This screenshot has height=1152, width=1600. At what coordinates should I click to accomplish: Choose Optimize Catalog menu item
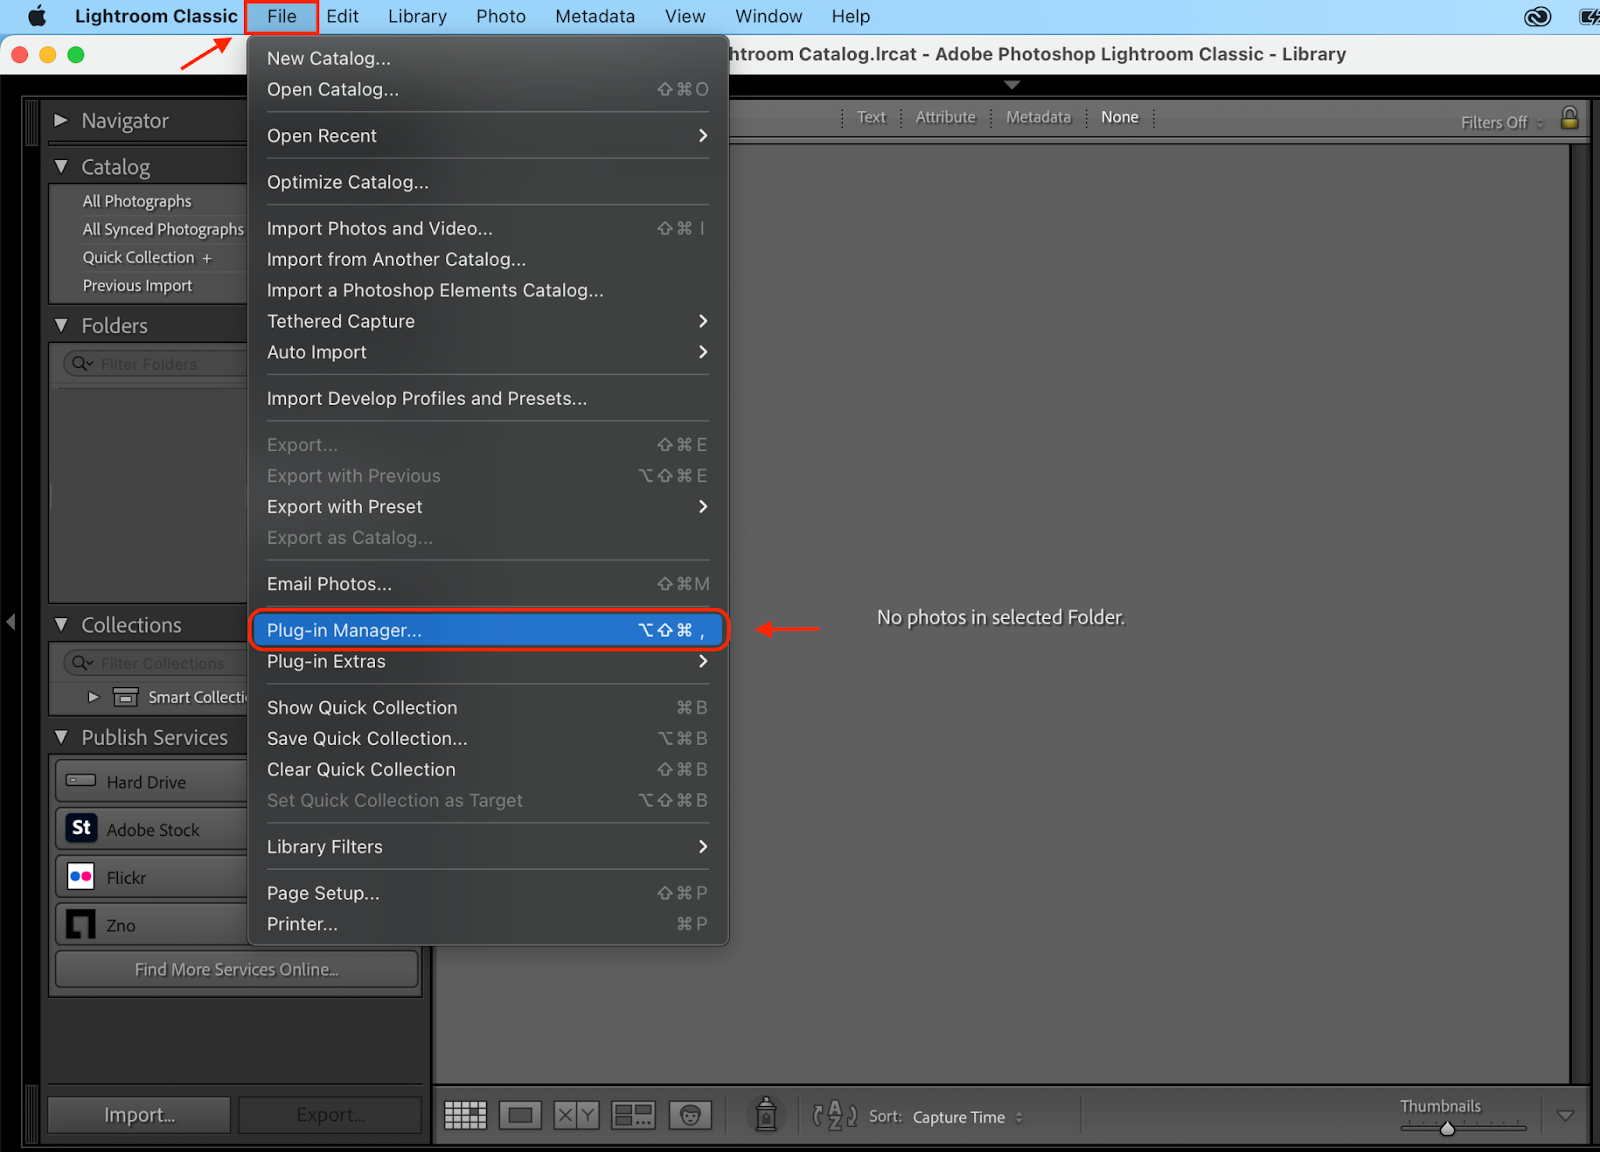click(x=488, y=182)
